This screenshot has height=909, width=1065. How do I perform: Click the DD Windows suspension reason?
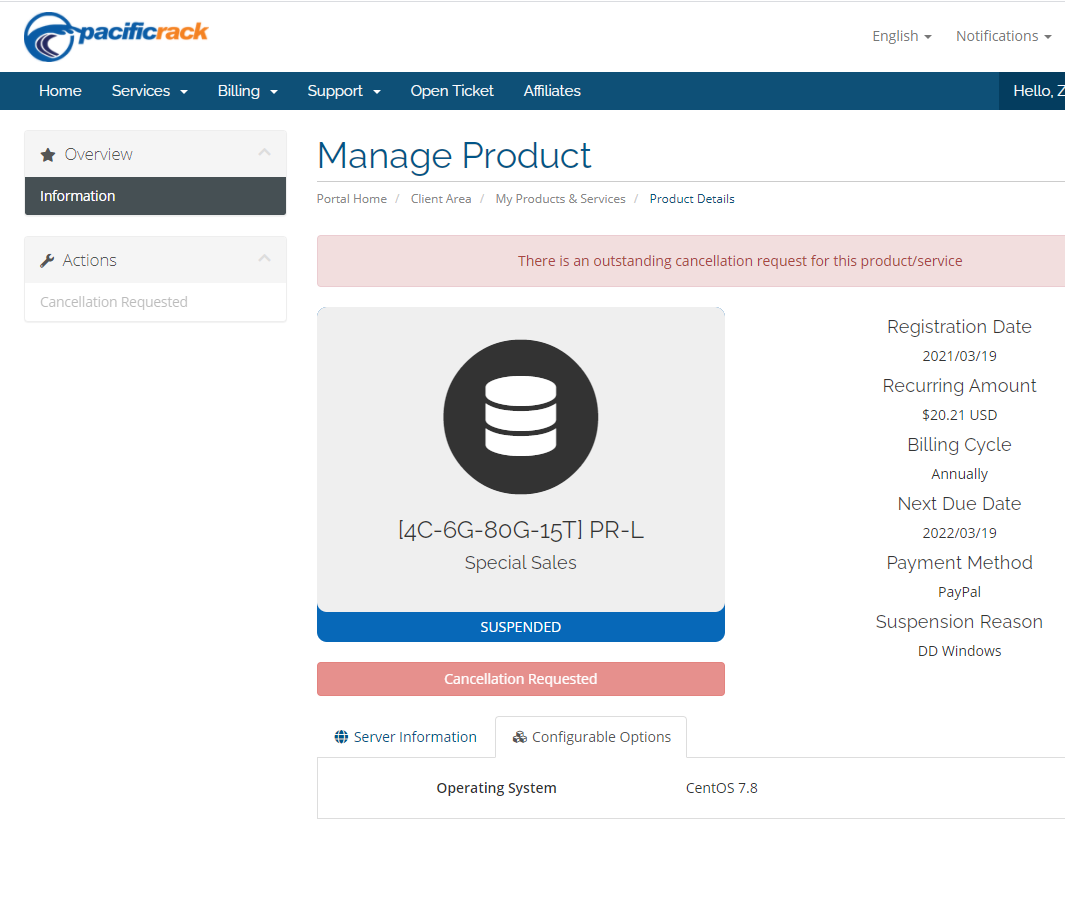click(959, 652)
